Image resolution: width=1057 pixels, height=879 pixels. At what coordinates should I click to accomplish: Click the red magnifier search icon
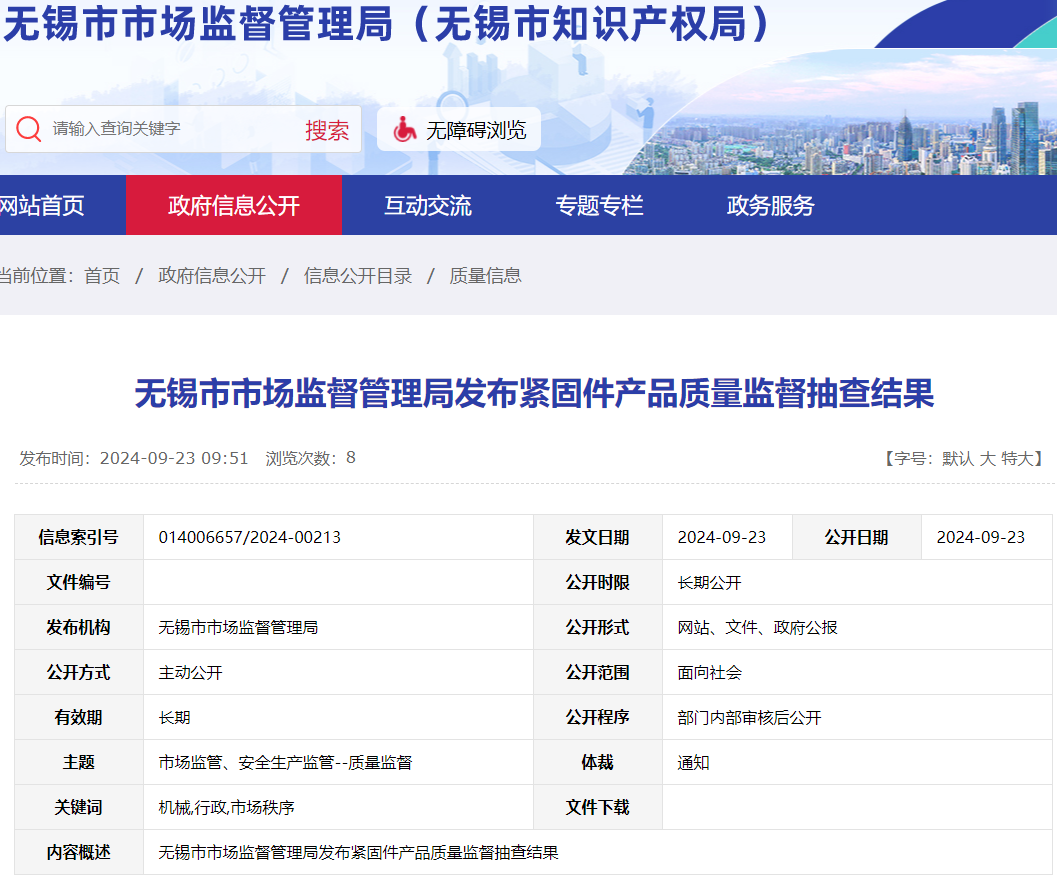pos(28,128)
